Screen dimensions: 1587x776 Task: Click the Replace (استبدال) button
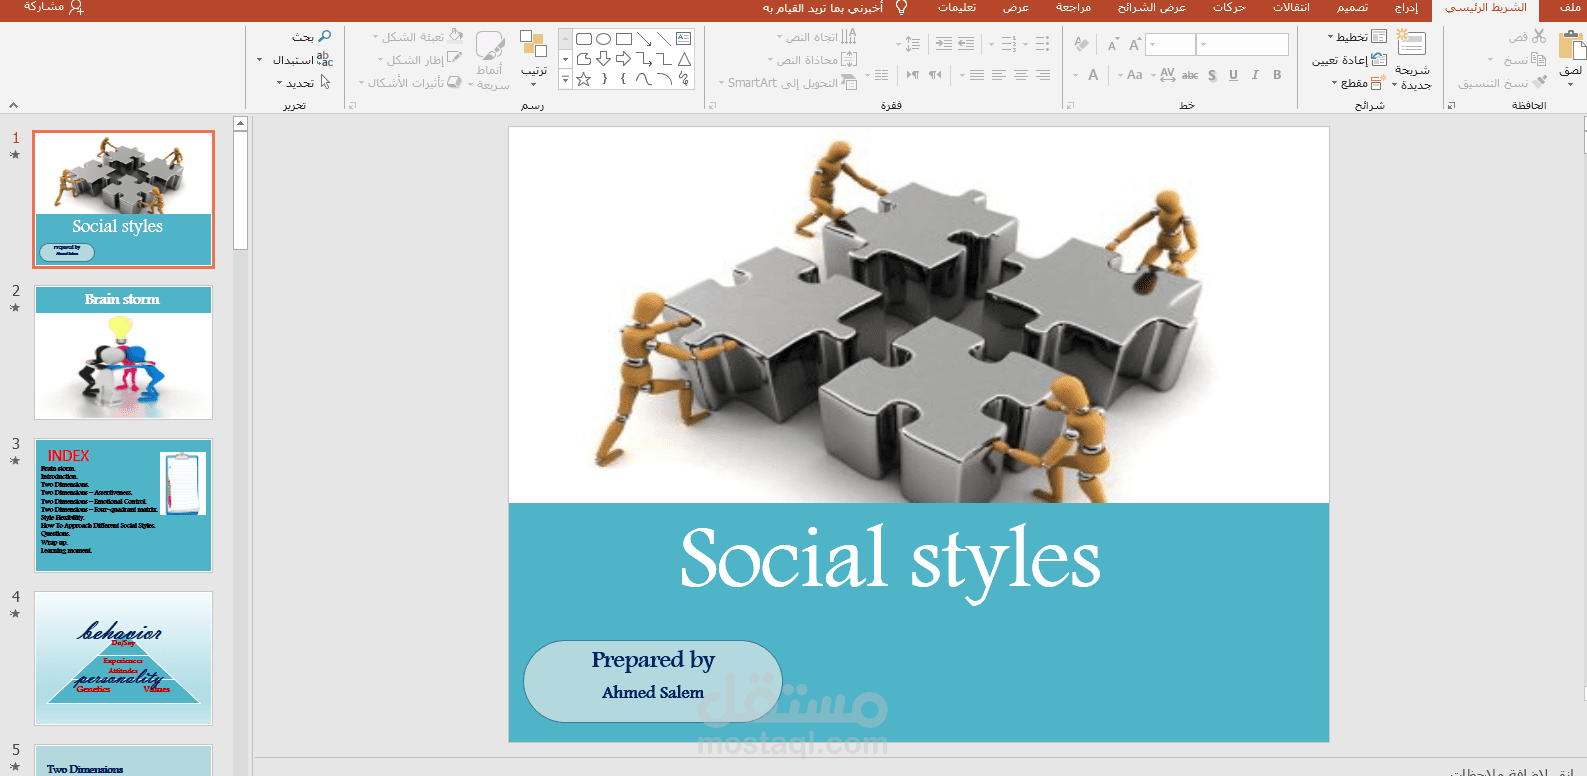pyautogui.click(x=296, y=60)
